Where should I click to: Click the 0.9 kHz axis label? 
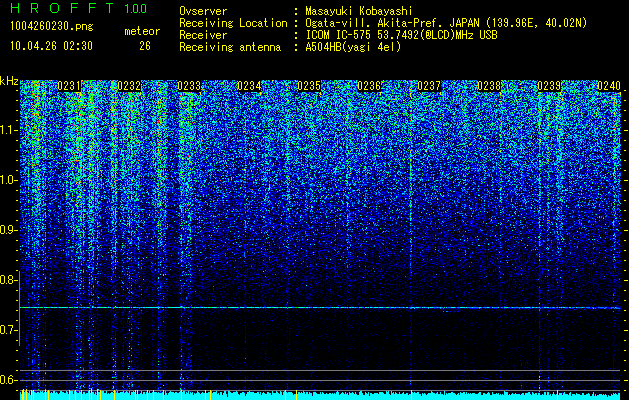click(x=8, y=230)
